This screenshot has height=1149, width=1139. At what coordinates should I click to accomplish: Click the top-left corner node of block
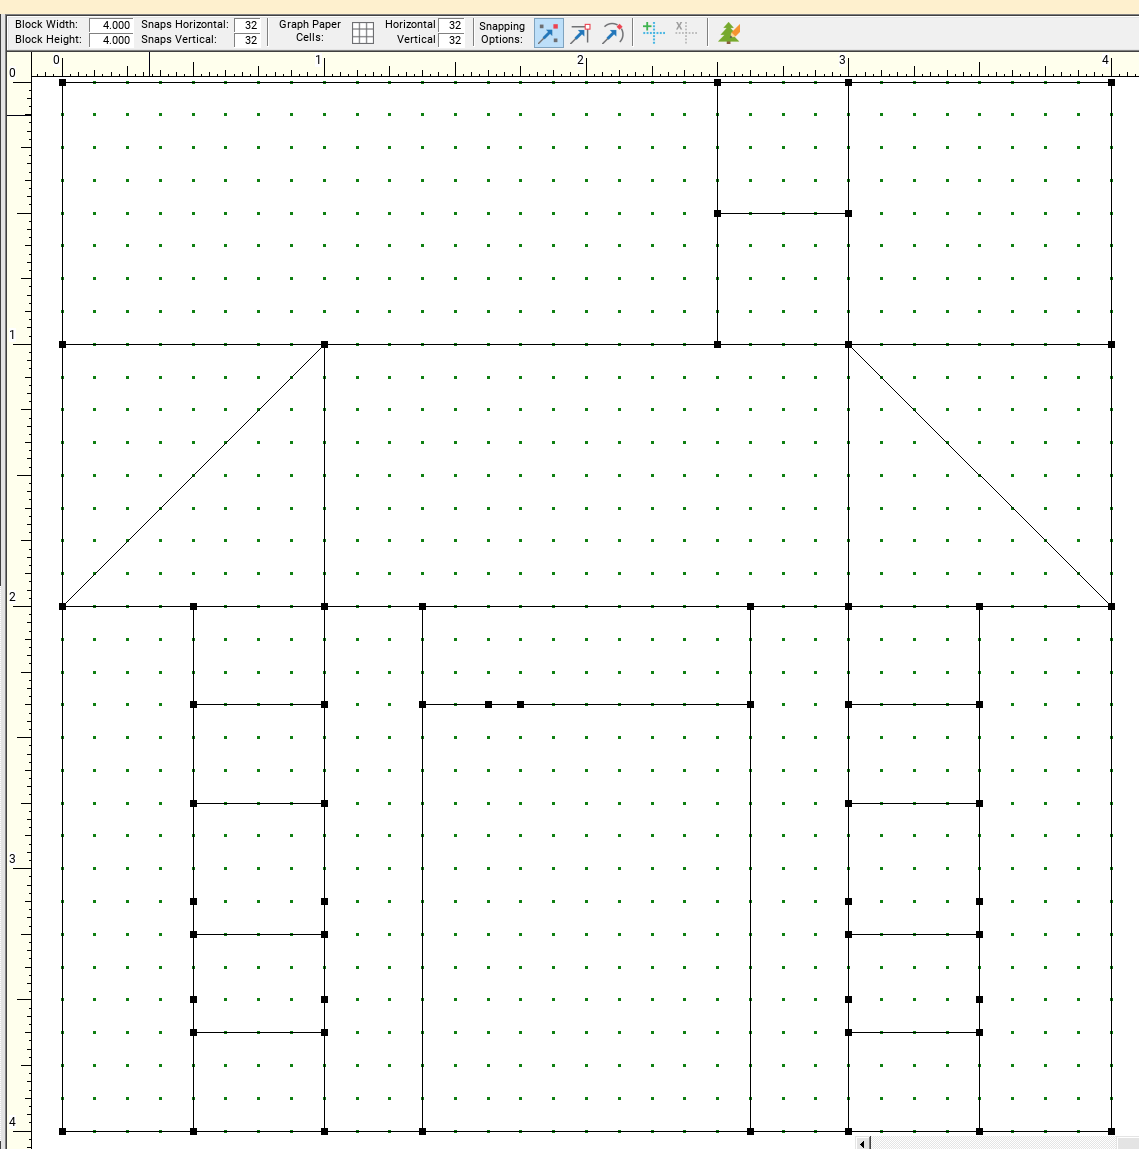pyautogui.click(x=62, y=82)
